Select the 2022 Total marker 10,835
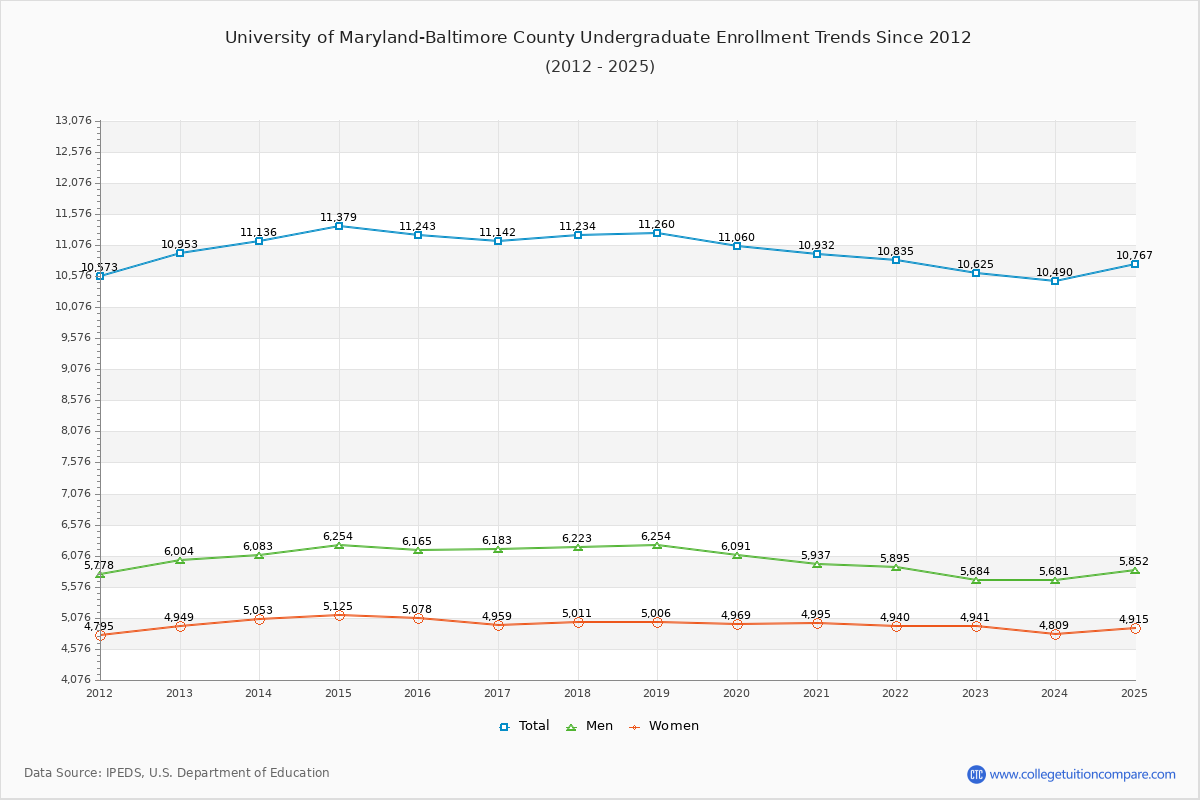Viewport: 1200px width, 800px height. pyautogui.click(x=896, y=260)
